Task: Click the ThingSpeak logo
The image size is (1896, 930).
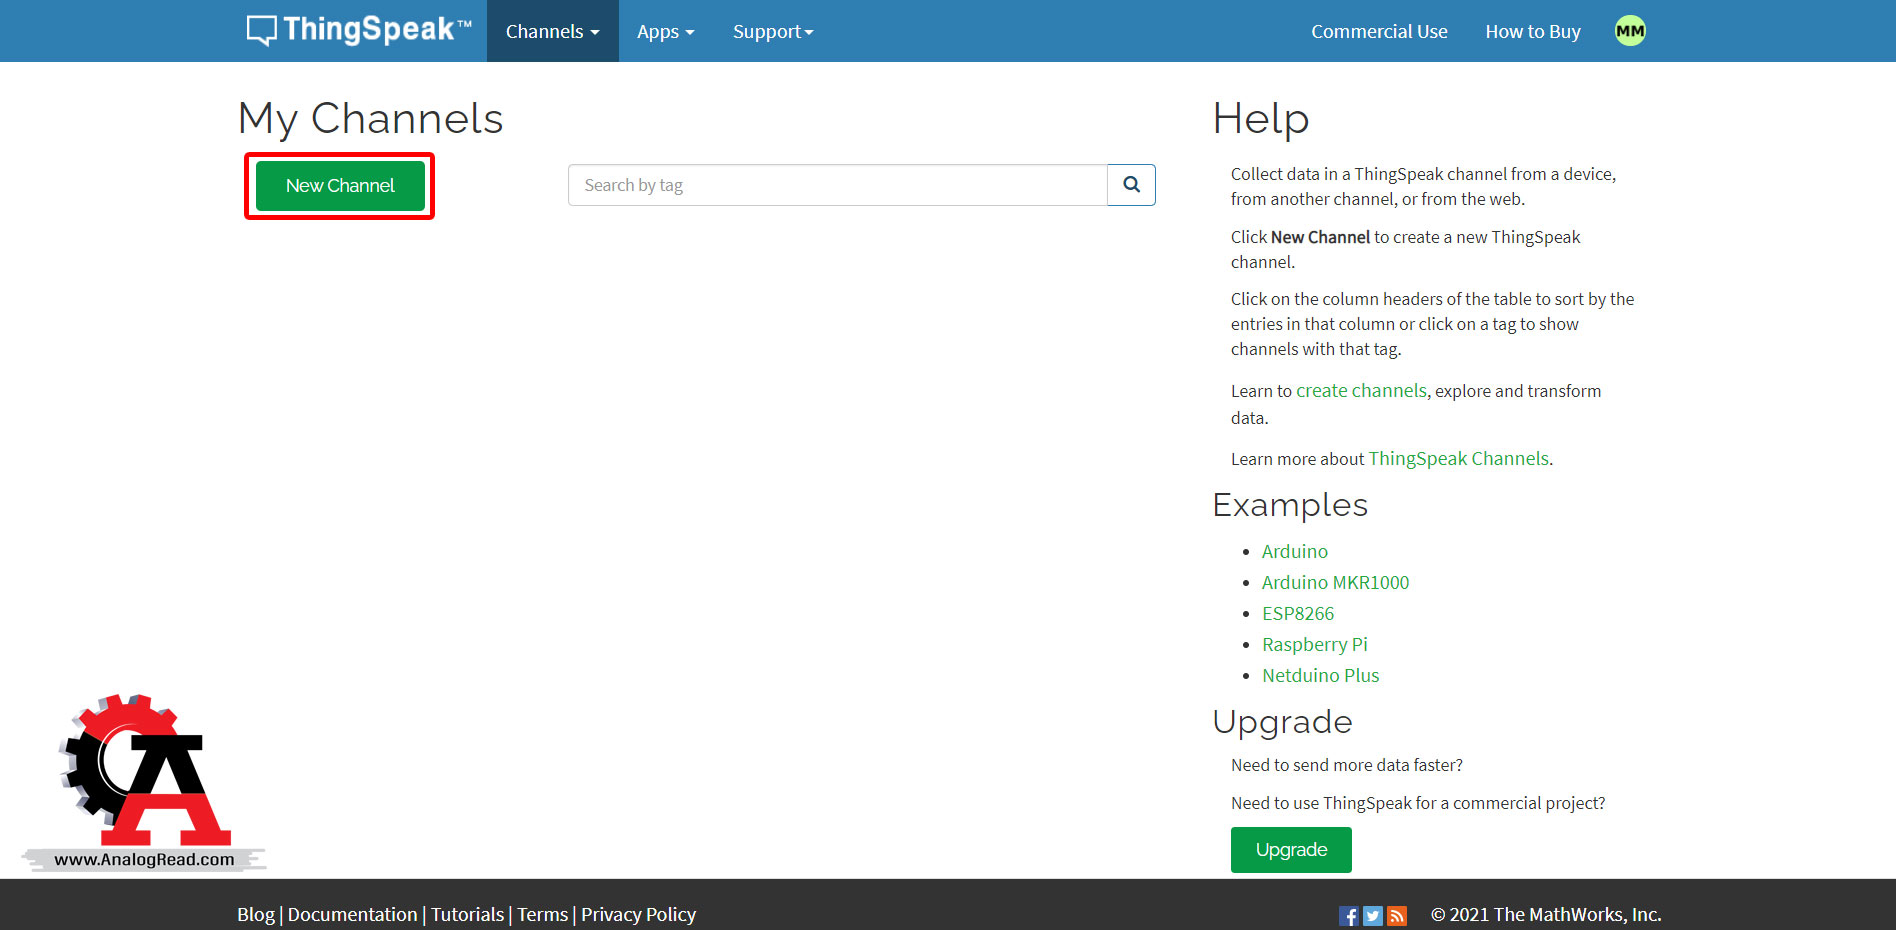Action: 359,30
